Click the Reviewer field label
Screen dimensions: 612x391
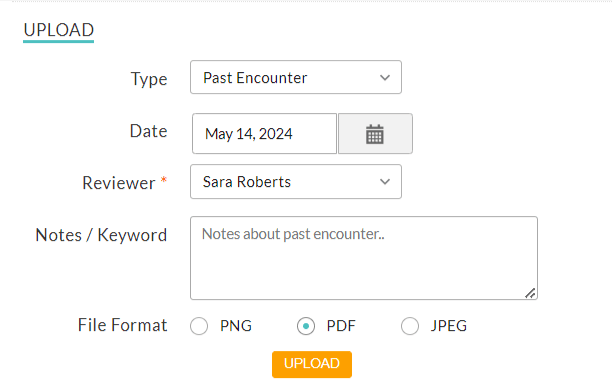click(119, 183)
